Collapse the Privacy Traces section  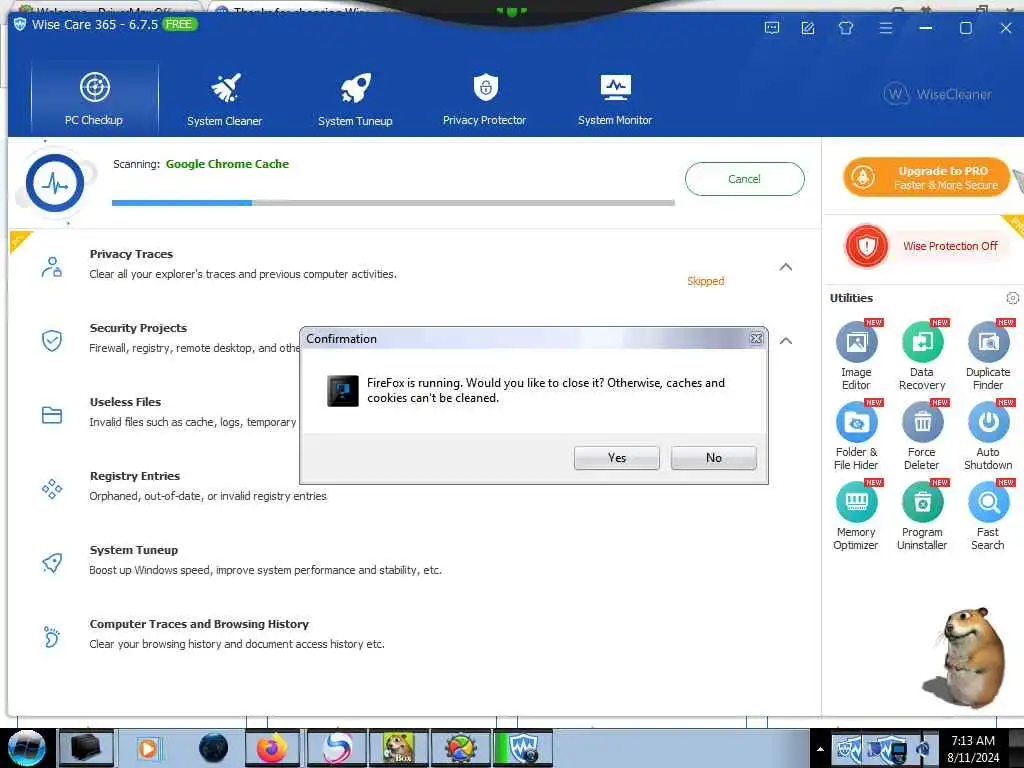coord(786,267)
